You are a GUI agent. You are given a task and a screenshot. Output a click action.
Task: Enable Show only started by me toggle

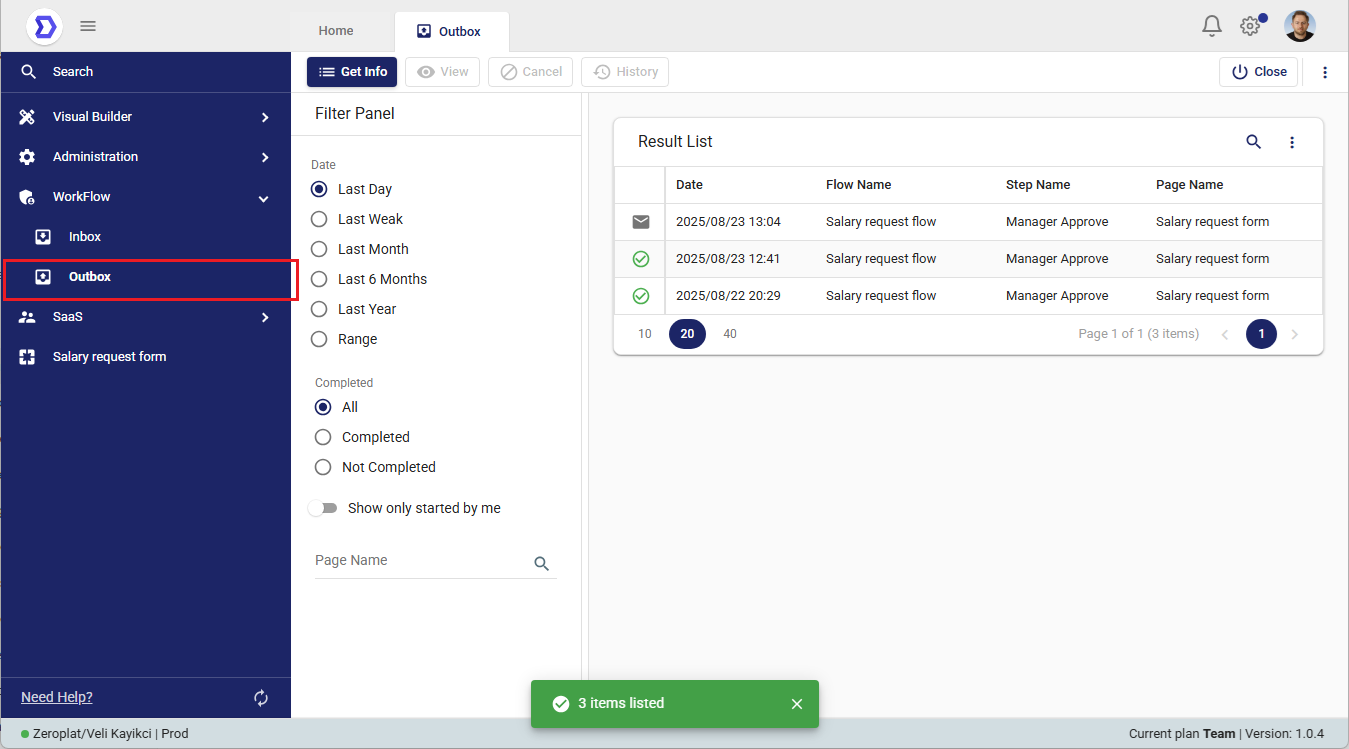click(323, 508)
